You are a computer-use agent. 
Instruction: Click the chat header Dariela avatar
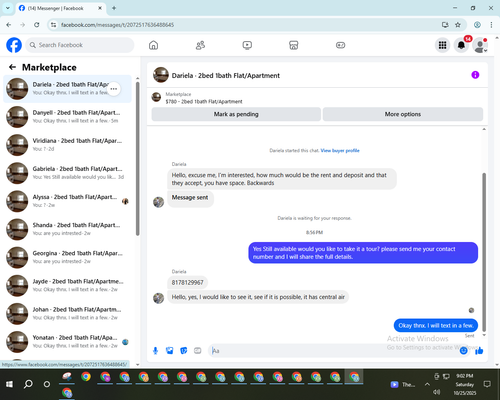(161, 75)
